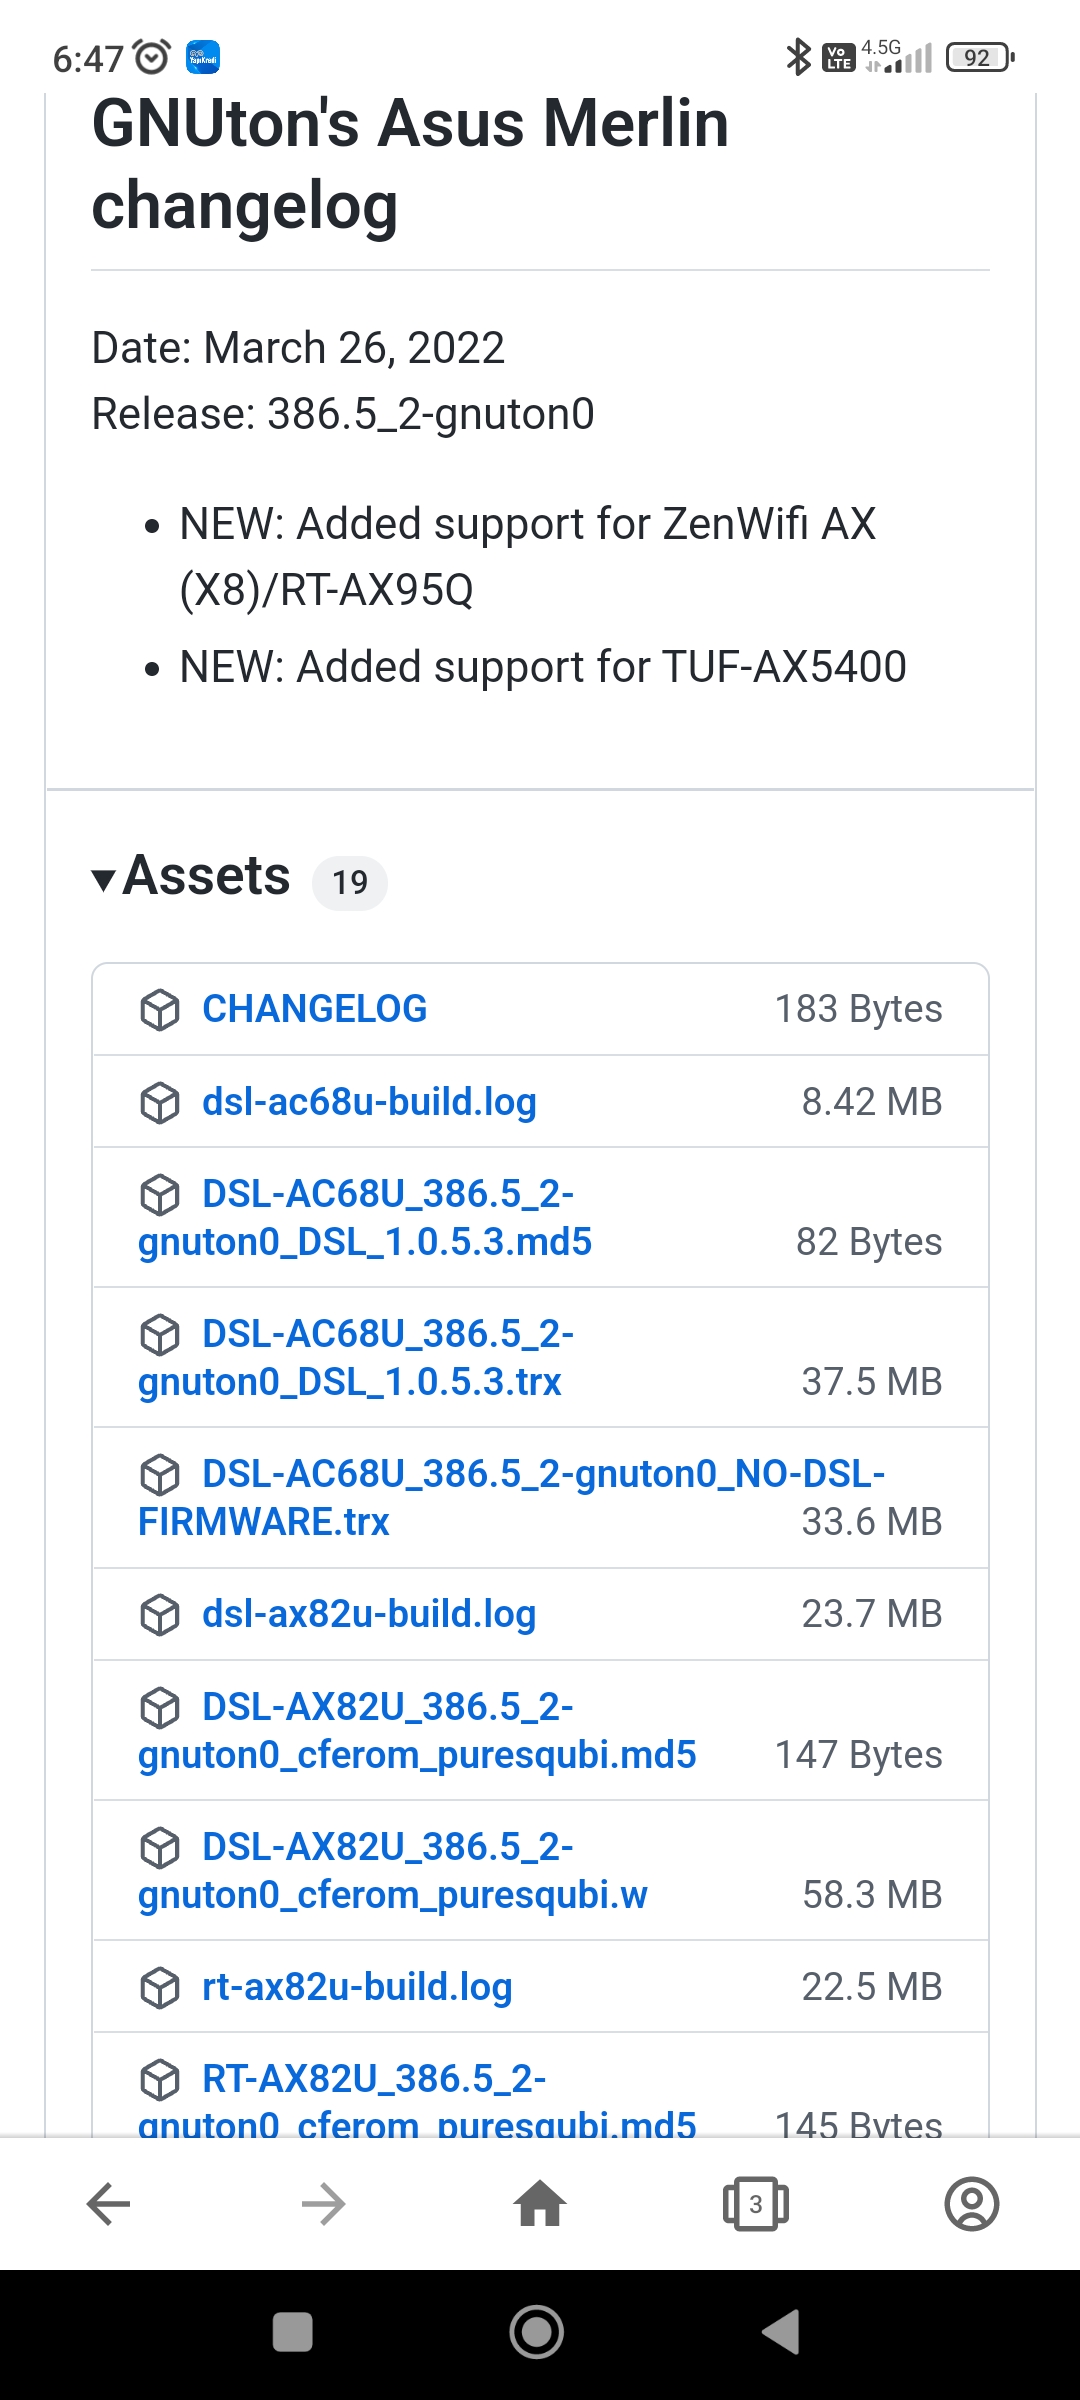Tap the Android recent apps square button
The image size is (1080, 2400).
click(x=293, y=2332)
